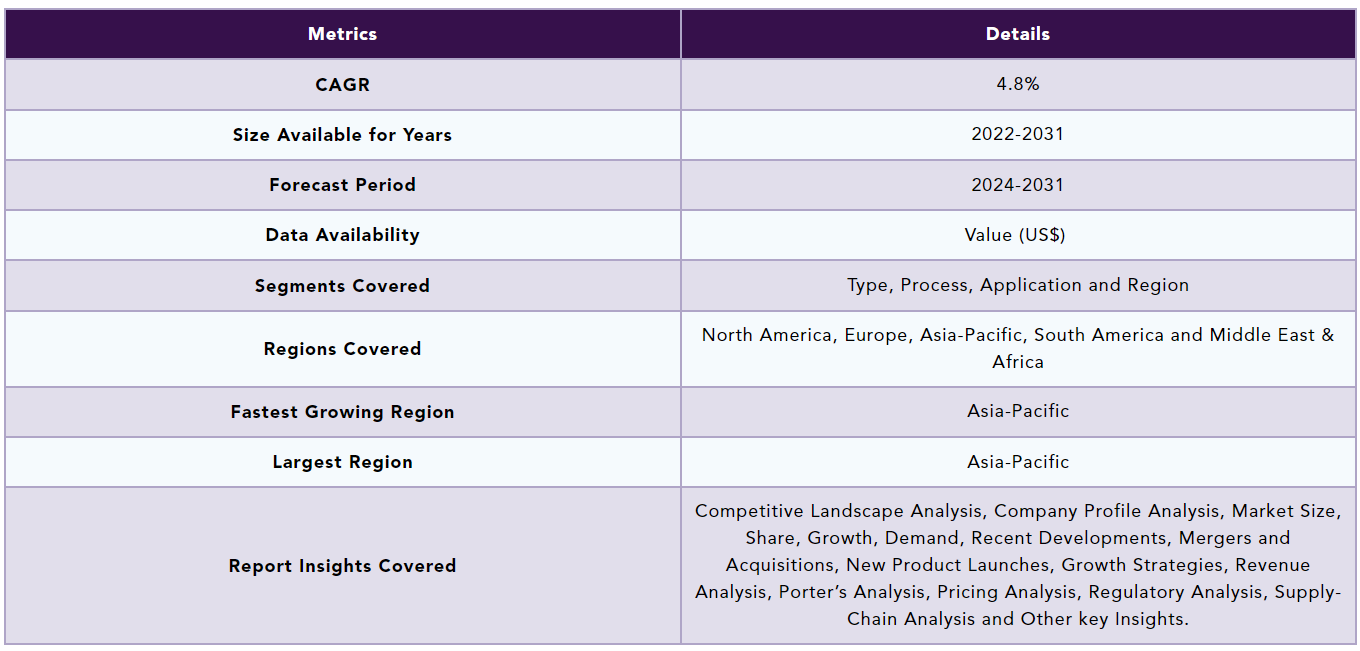The image size is (1360, 651).
Task: Select the Fastest Growing Region label
Action: coord(342,412)
